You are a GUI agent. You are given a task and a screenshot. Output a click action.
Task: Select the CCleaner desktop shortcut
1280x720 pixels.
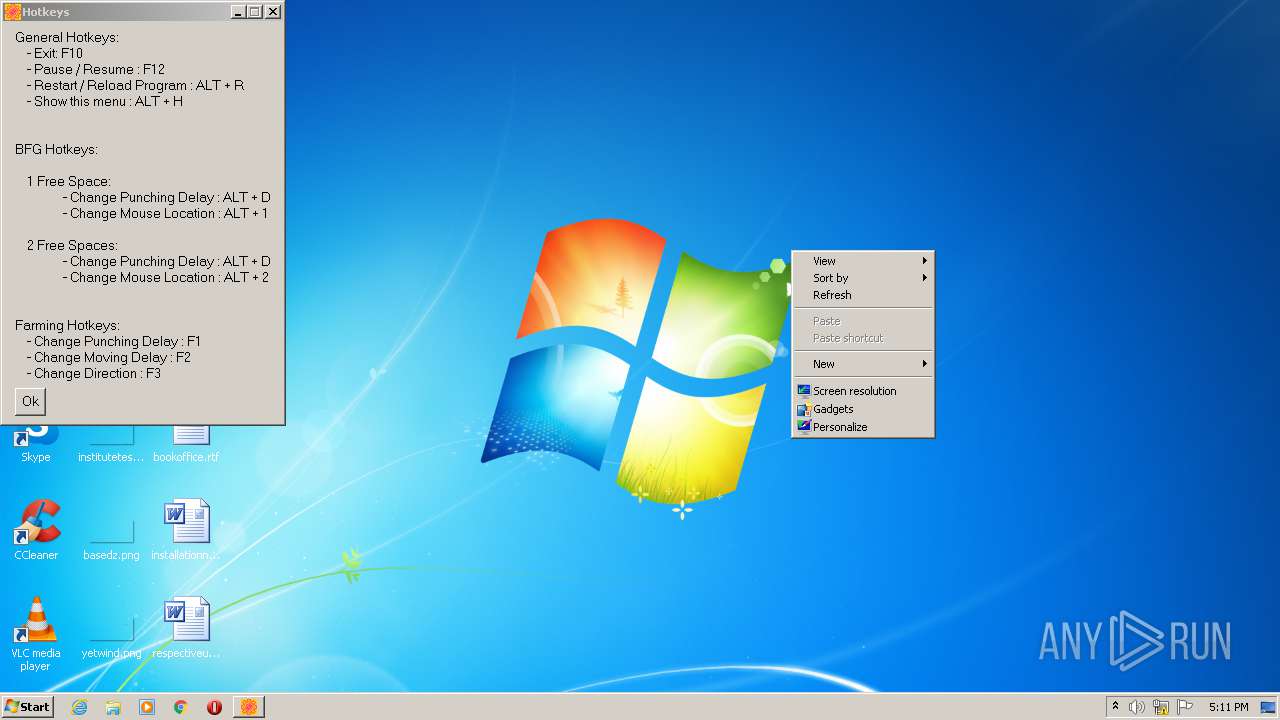(36, 530)
